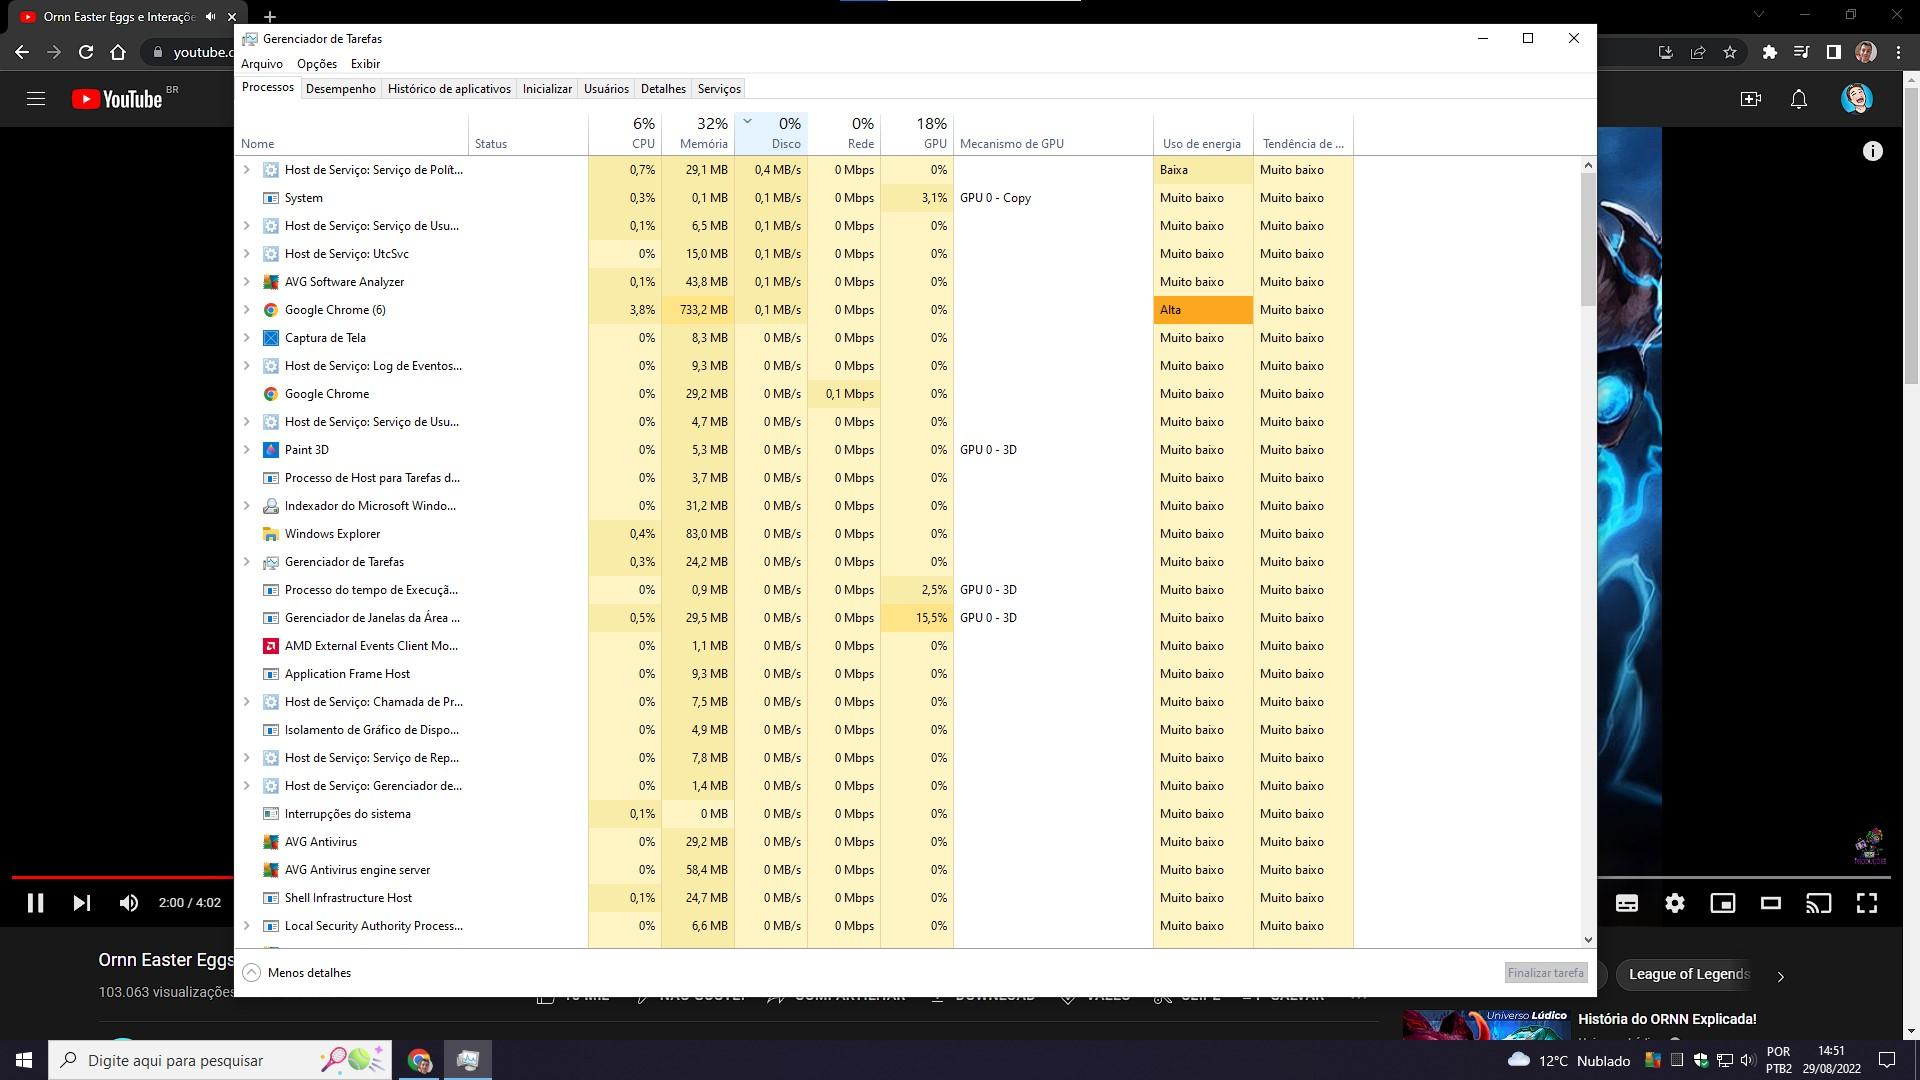1920x1080 pixels.
Task: Switch to the Desempenho tab
Action: click(341, 89)
